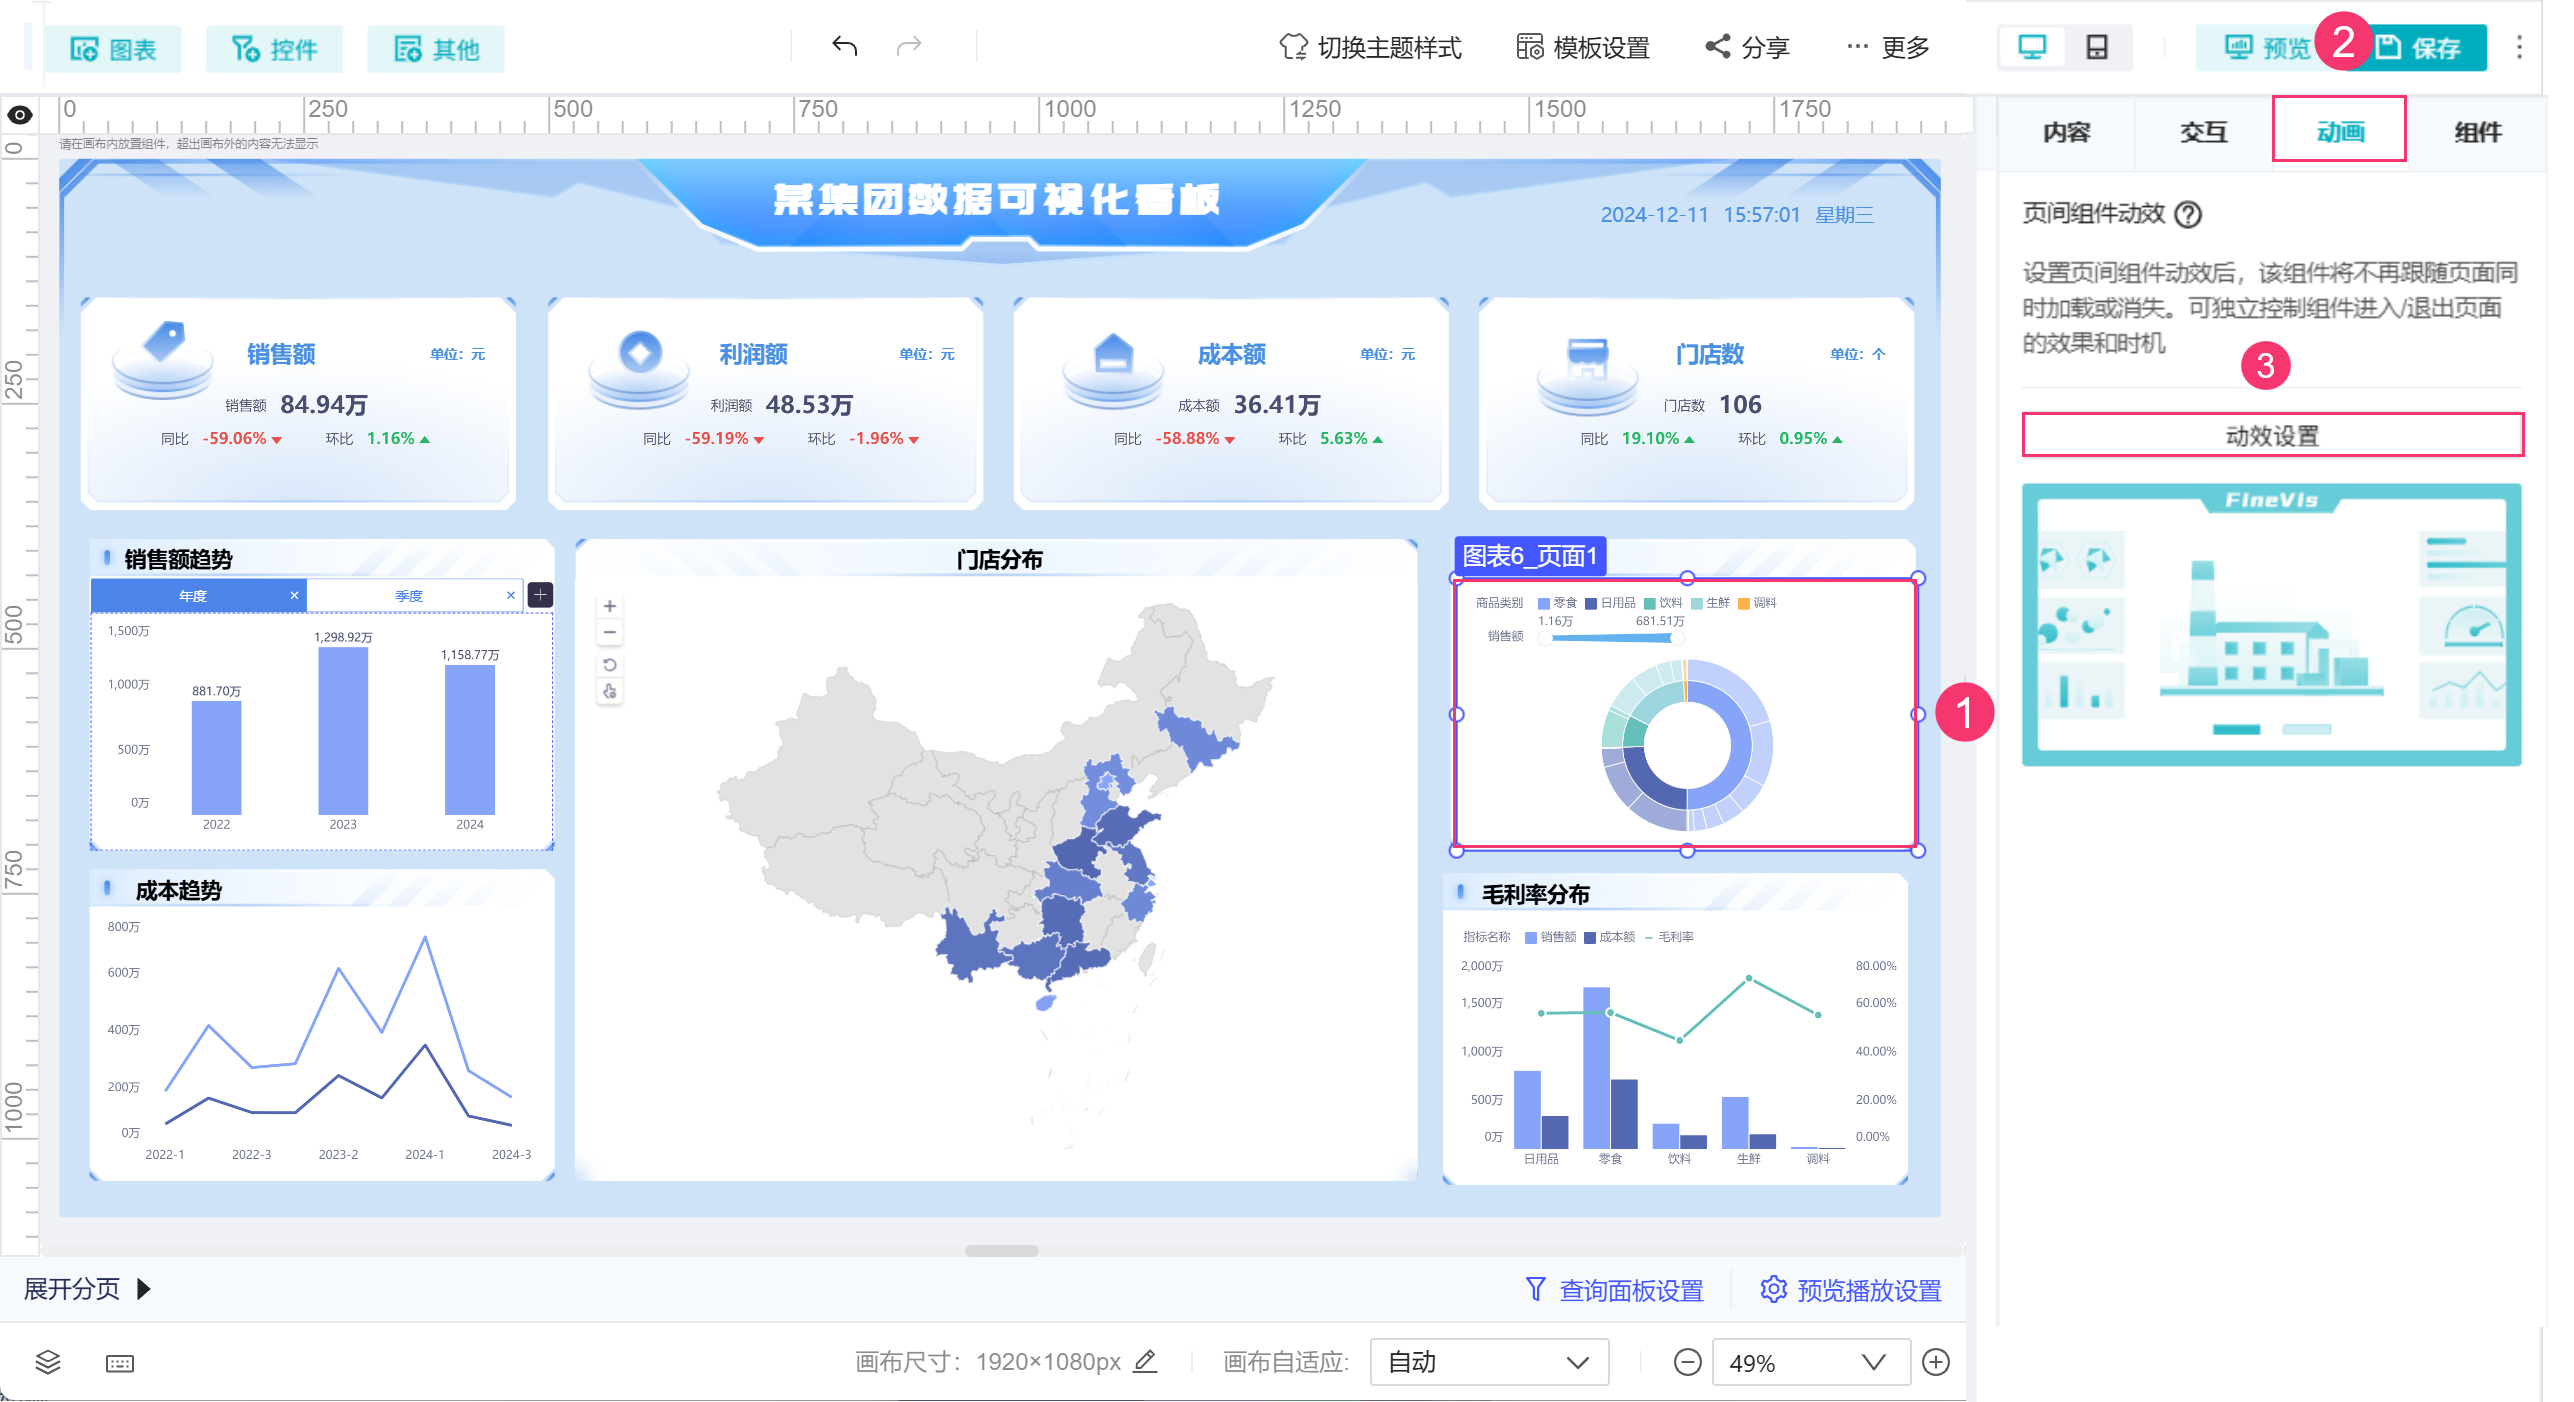
Task: Zoom out the map with minus icon
Action: (610, 633)
